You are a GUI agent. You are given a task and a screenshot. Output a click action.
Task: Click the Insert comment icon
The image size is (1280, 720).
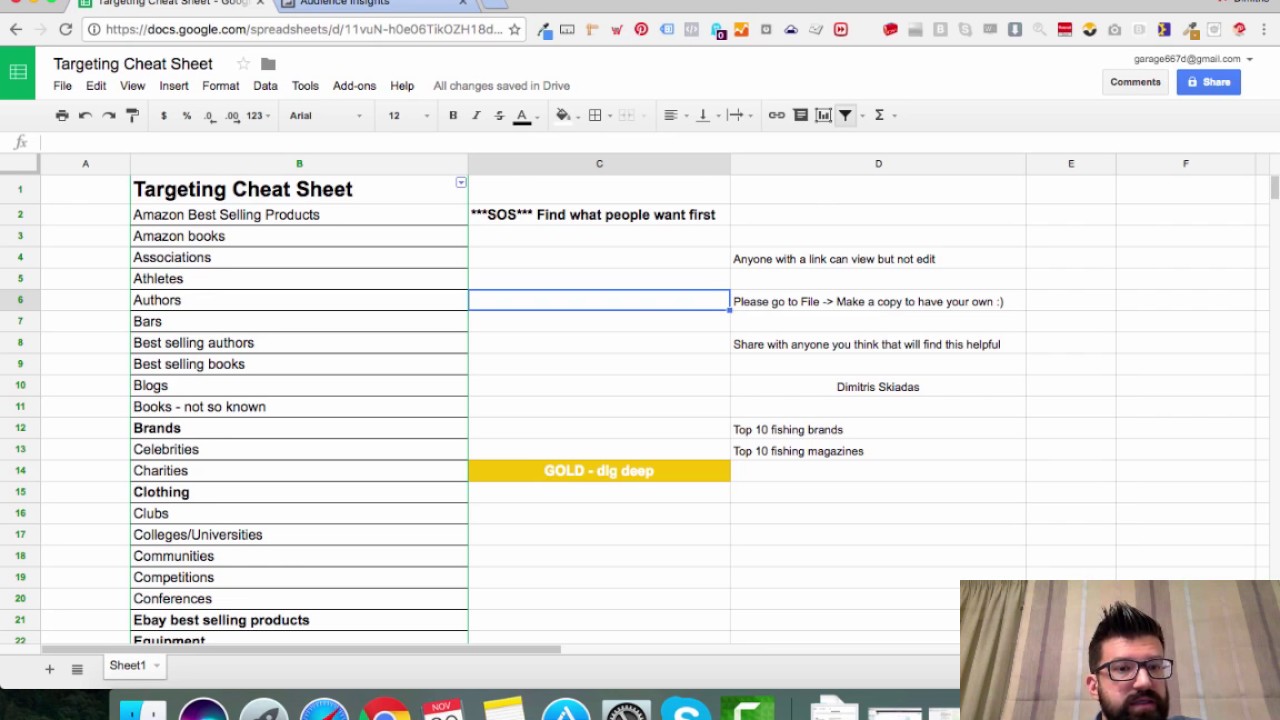click(801, 116)
